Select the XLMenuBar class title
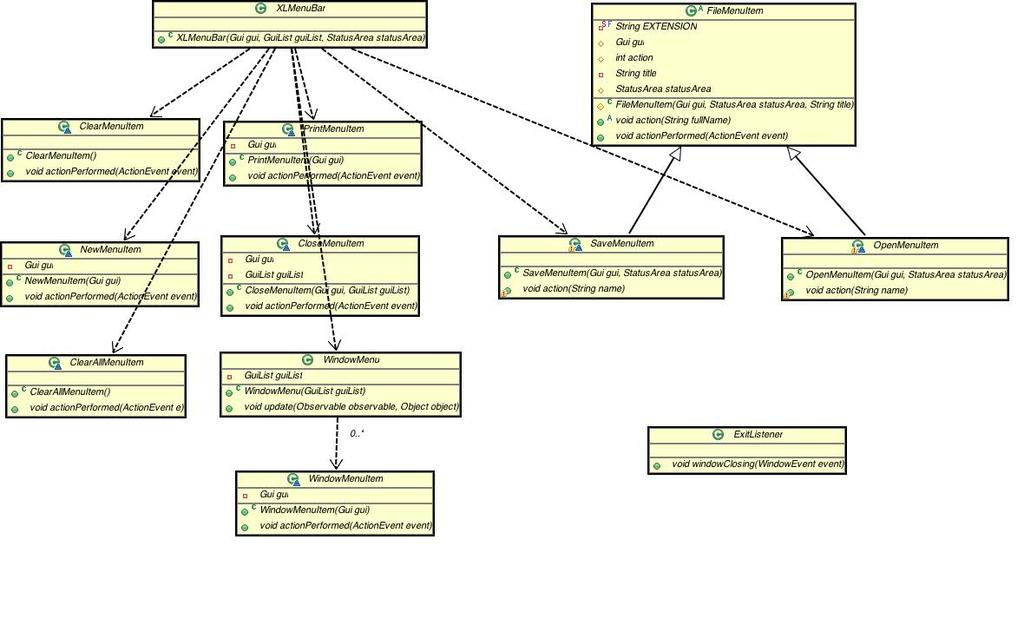The width and height of the screenshot is (1024, 625). (301, 8)
